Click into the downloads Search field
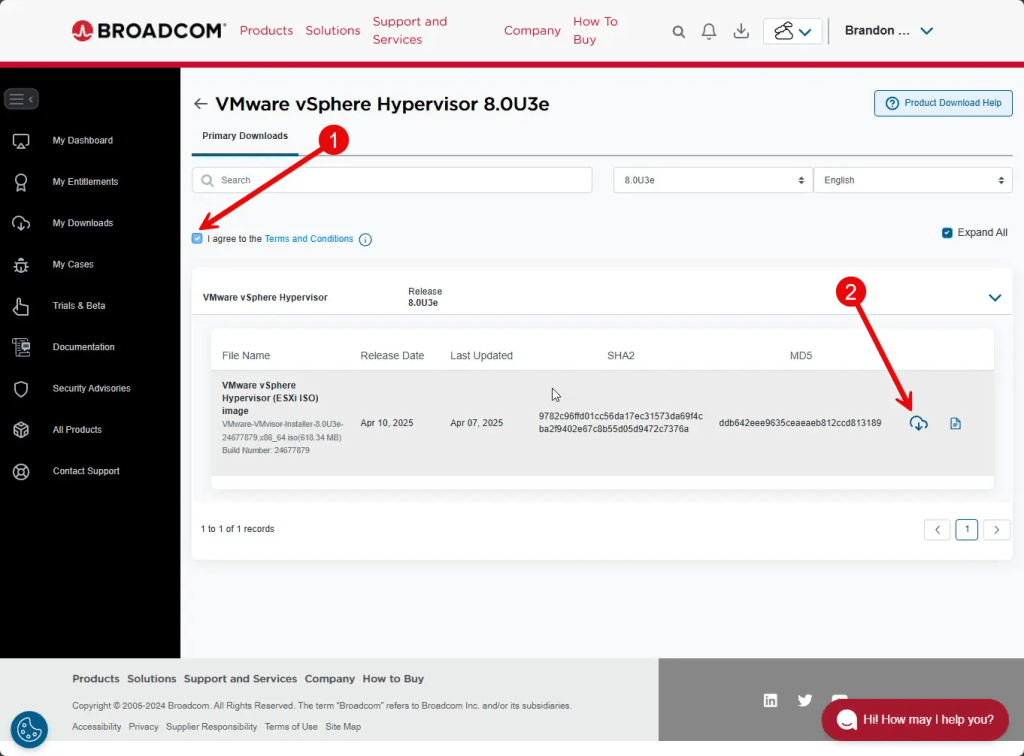Screen dimensions: 1024x756 [x=400, y=180]
